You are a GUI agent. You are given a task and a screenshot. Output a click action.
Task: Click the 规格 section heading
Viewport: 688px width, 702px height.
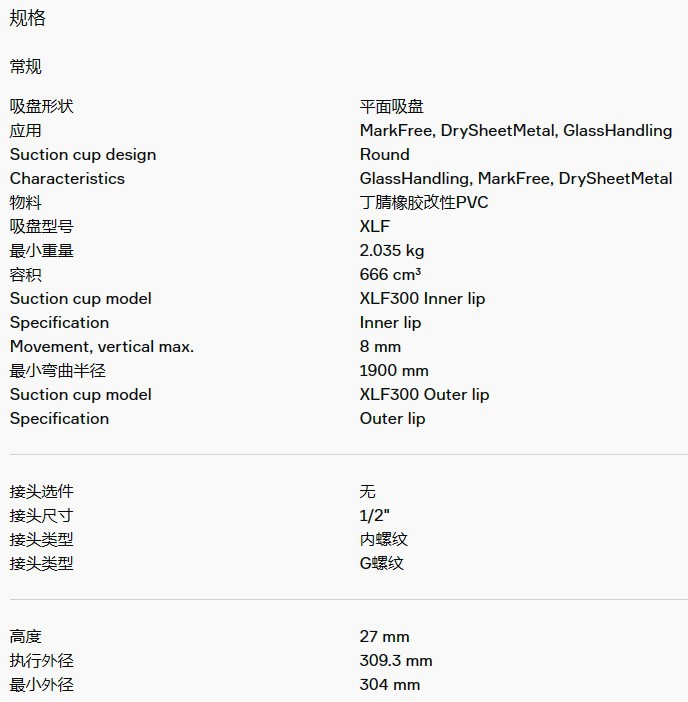pos(28,18)
